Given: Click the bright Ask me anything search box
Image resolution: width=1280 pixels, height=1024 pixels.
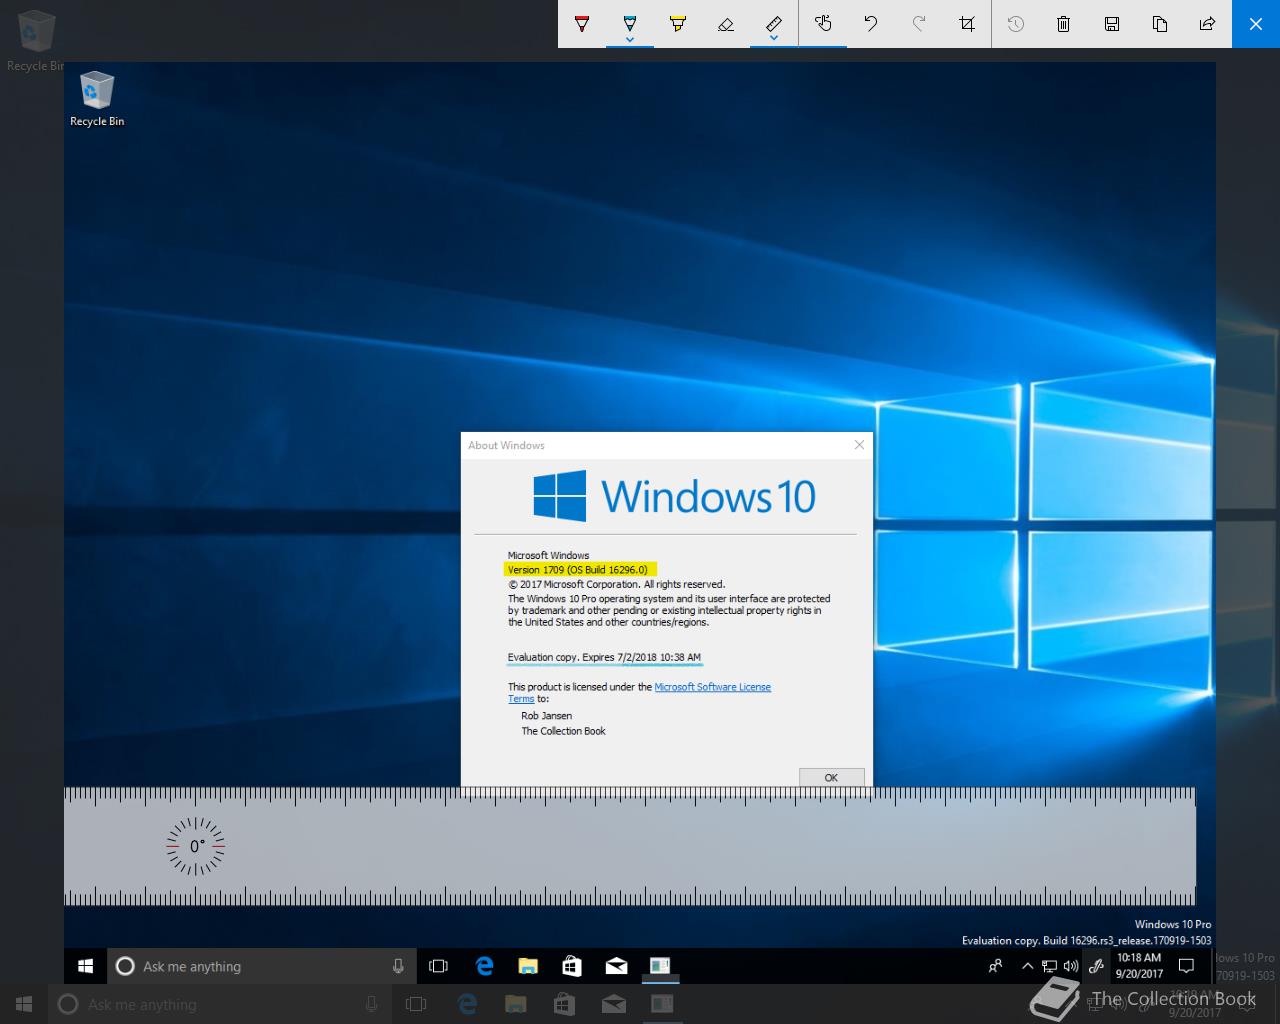Looking at the screenshot, I should coord(262,966).
